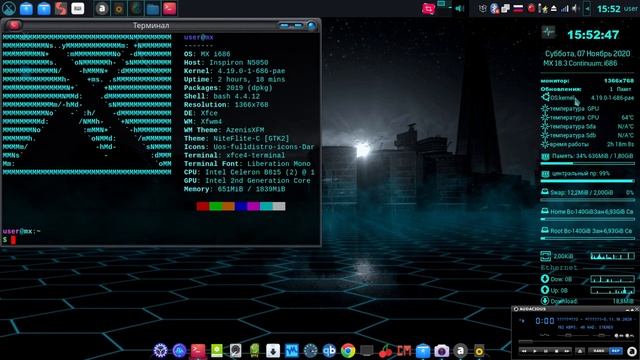640x360 pixels.
Task: Click the red circle tray icon
Action: pyautogui.click(x=531, y=9)
